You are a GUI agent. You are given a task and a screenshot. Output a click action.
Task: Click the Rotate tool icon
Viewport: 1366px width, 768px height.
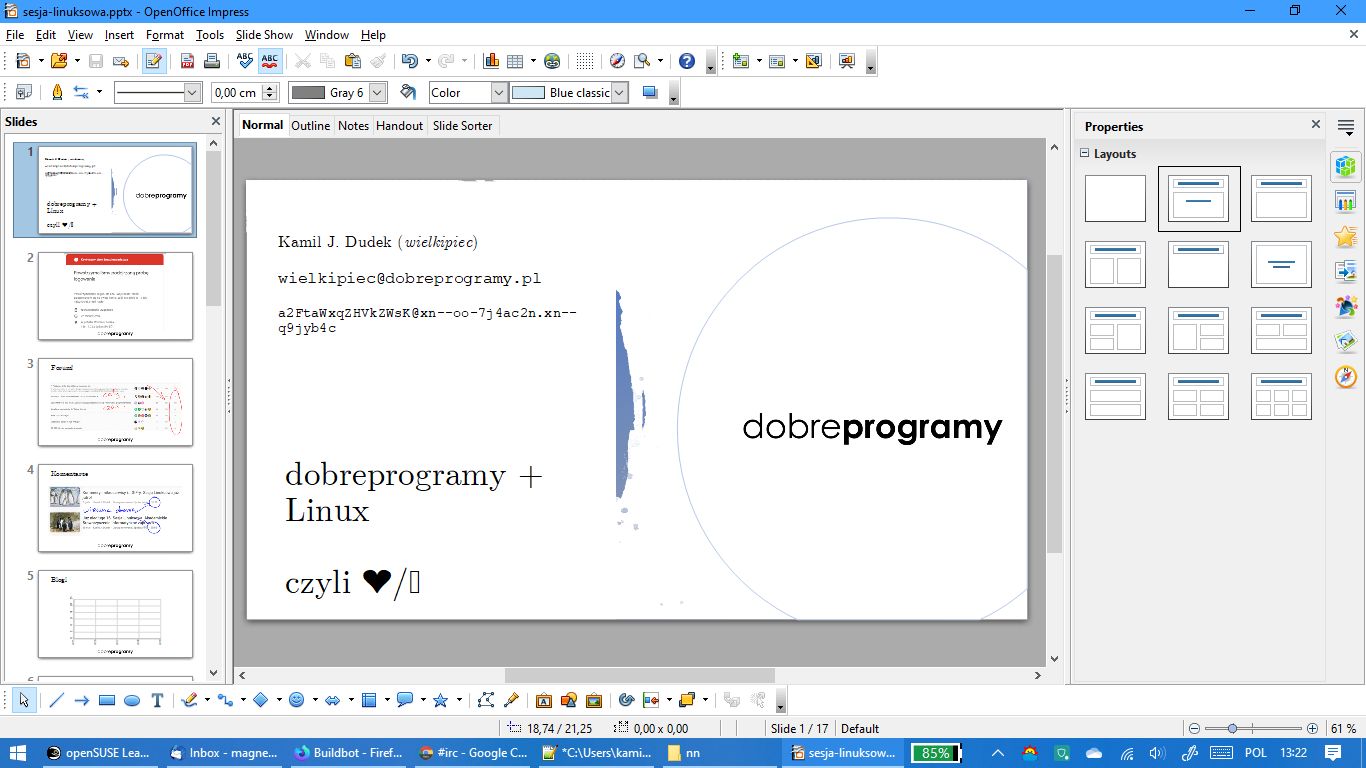pos(627,700)
